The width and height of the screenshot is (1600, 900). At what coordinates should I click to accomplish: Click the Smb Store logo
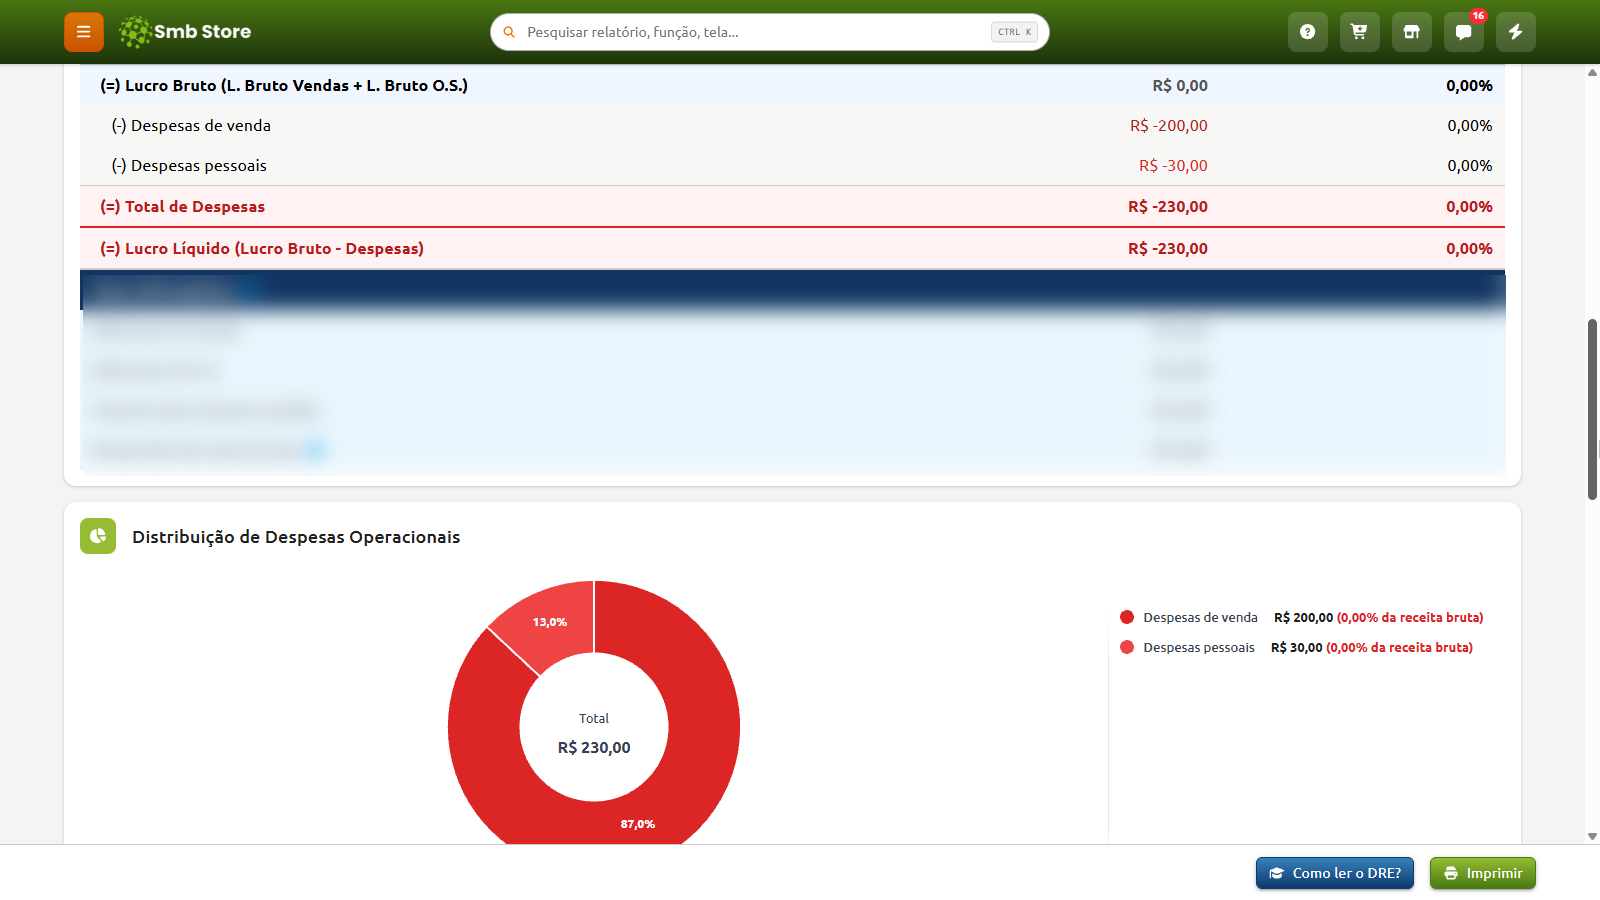[185, 32]
